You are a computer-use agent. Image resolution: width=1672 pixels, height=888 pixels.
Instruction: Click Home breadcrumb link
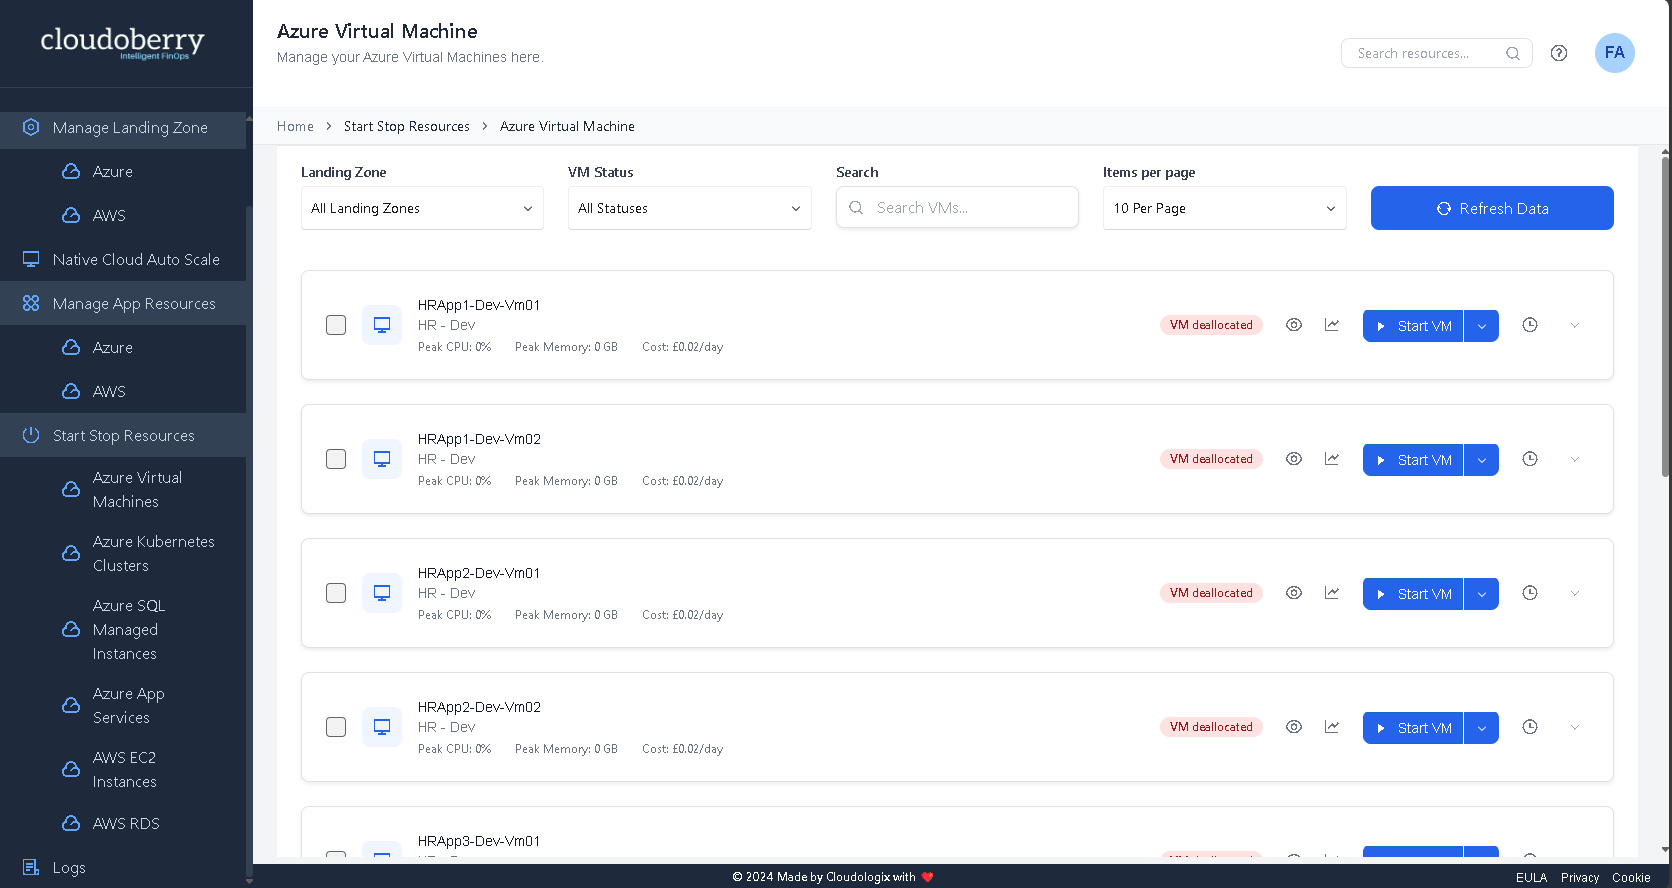pos(295,127)
